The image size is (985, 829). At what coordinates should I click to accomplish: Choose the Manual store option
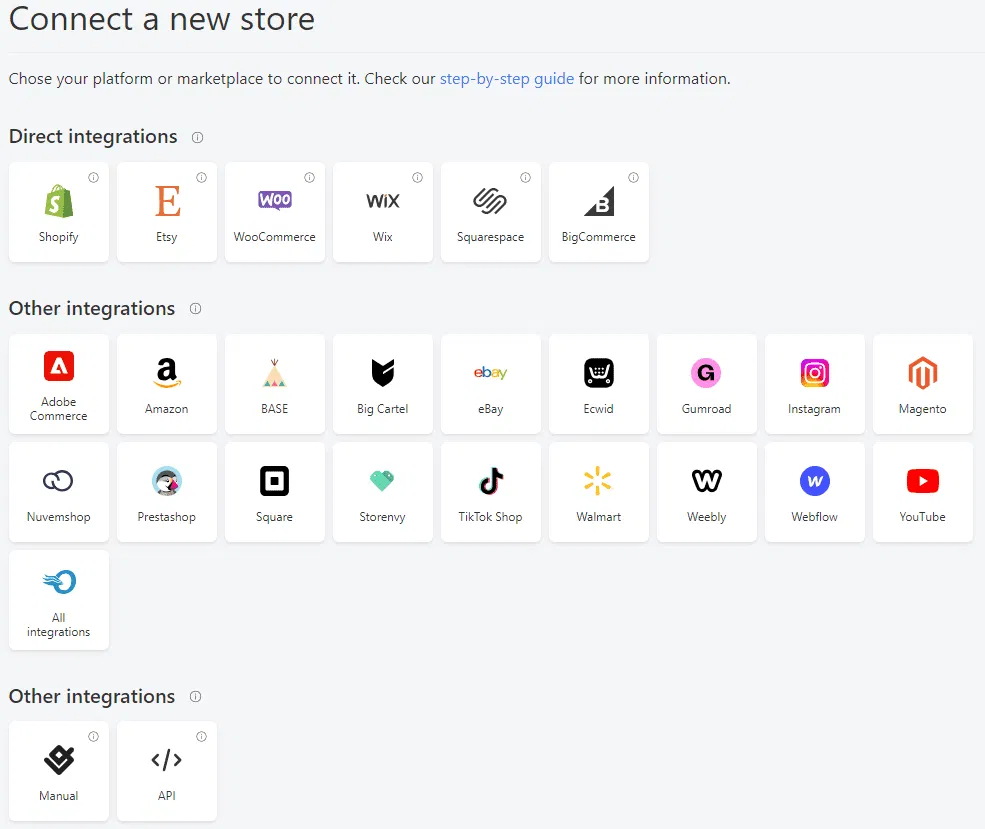[x=58, y=770]
